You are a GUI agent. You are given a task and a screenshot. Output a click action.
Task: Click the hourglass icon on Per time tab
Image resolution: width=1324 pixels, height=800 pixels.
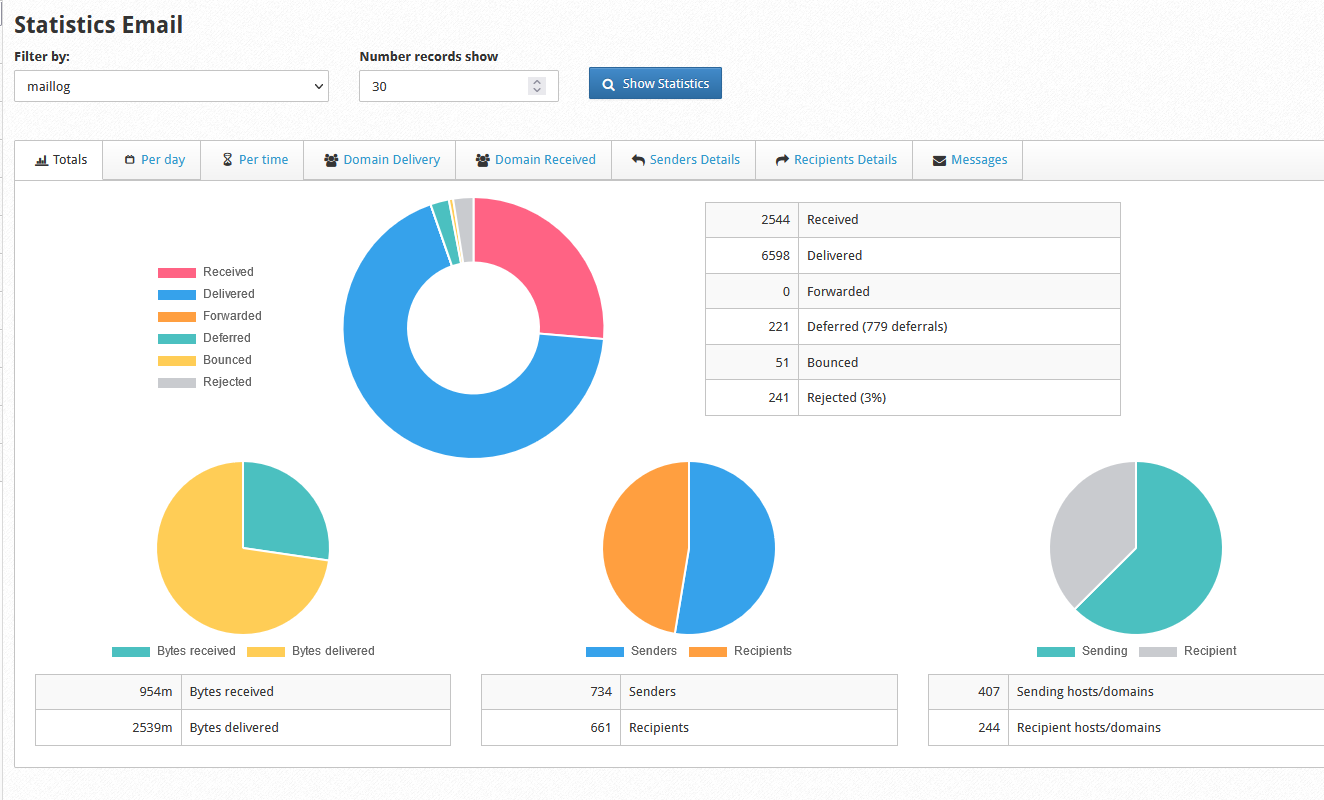tap(227, 160)
